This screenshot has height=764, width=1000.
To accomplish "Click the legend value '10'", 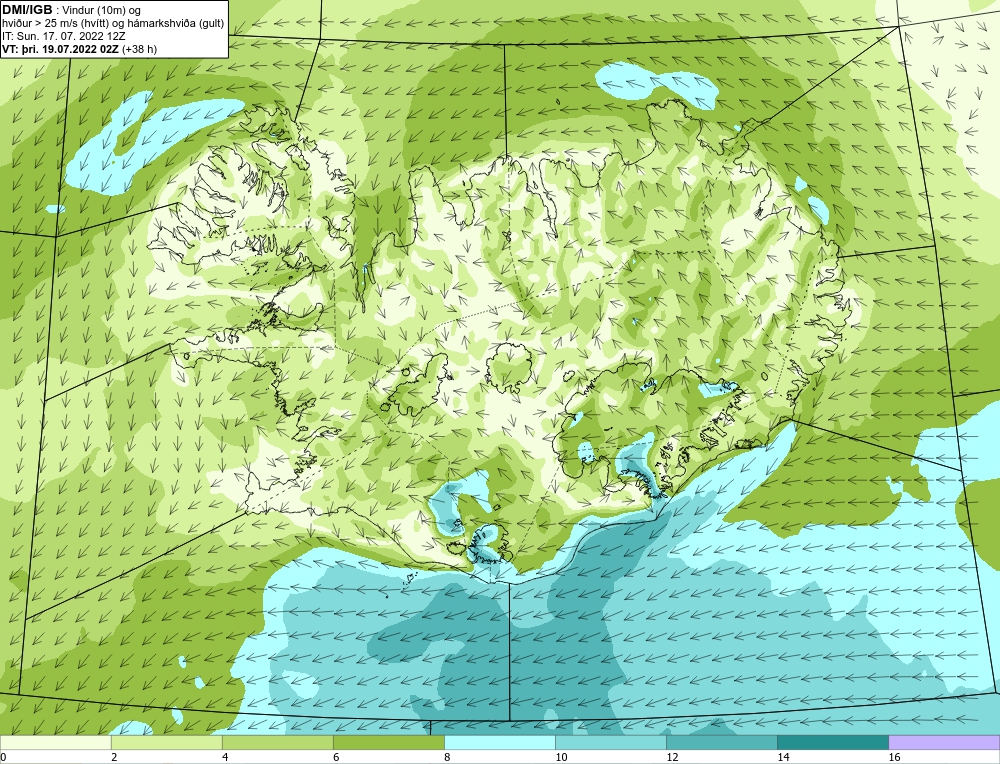I will pyautogui.click(x=561, y=757).
